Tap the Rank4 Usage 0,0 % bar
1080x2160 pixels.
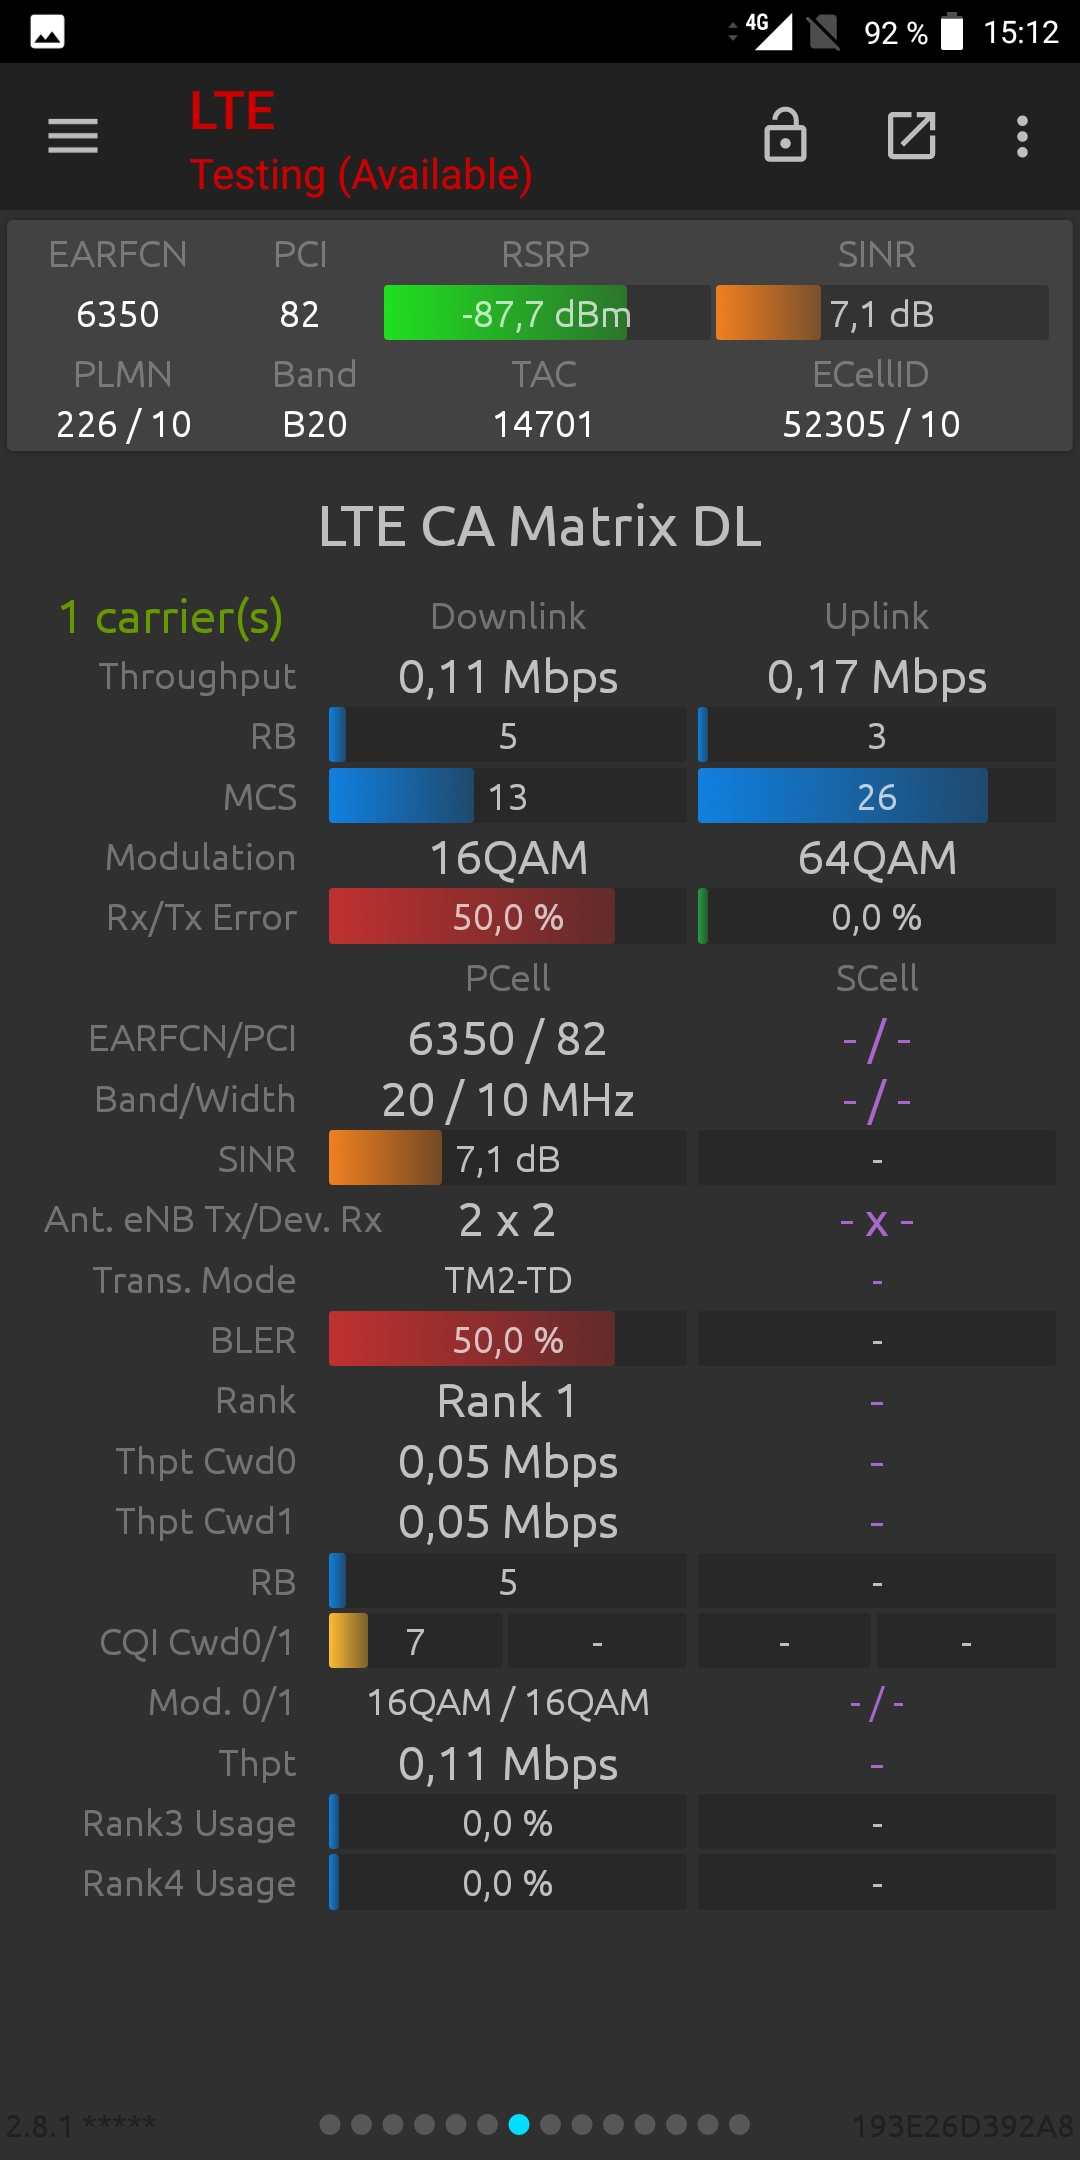[508, 1883]
